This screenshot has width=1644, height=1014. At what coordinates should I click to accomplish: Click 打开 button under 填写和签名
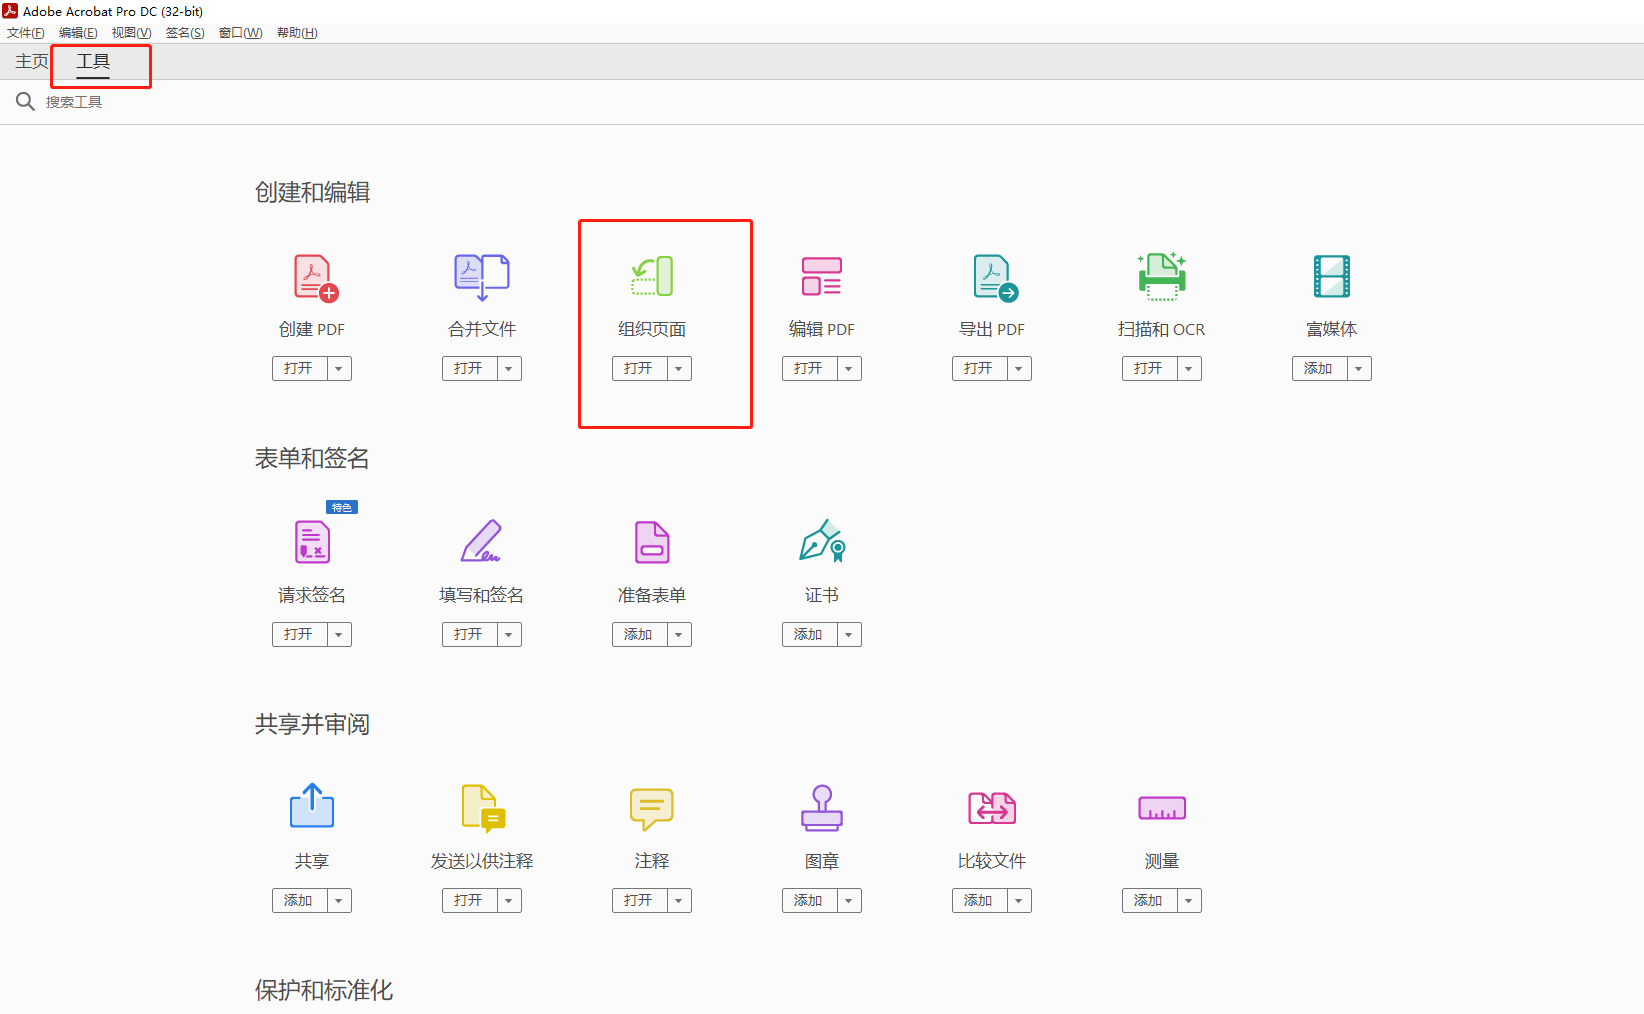point(469,635)
